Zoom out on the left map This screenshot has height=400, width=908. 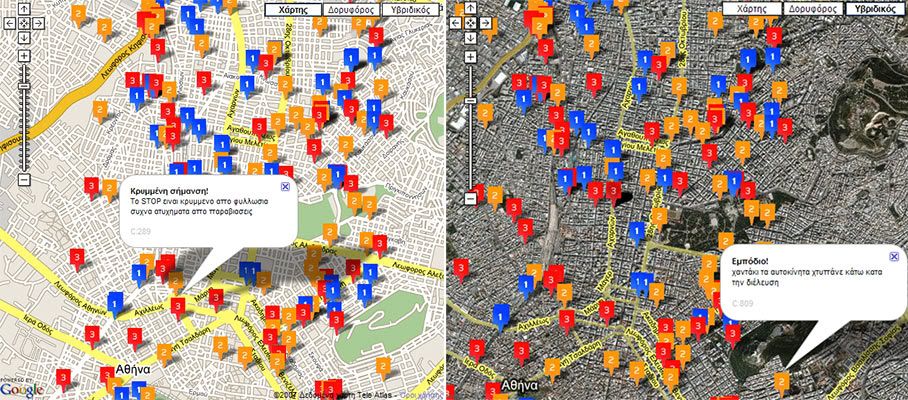(24, 179)
